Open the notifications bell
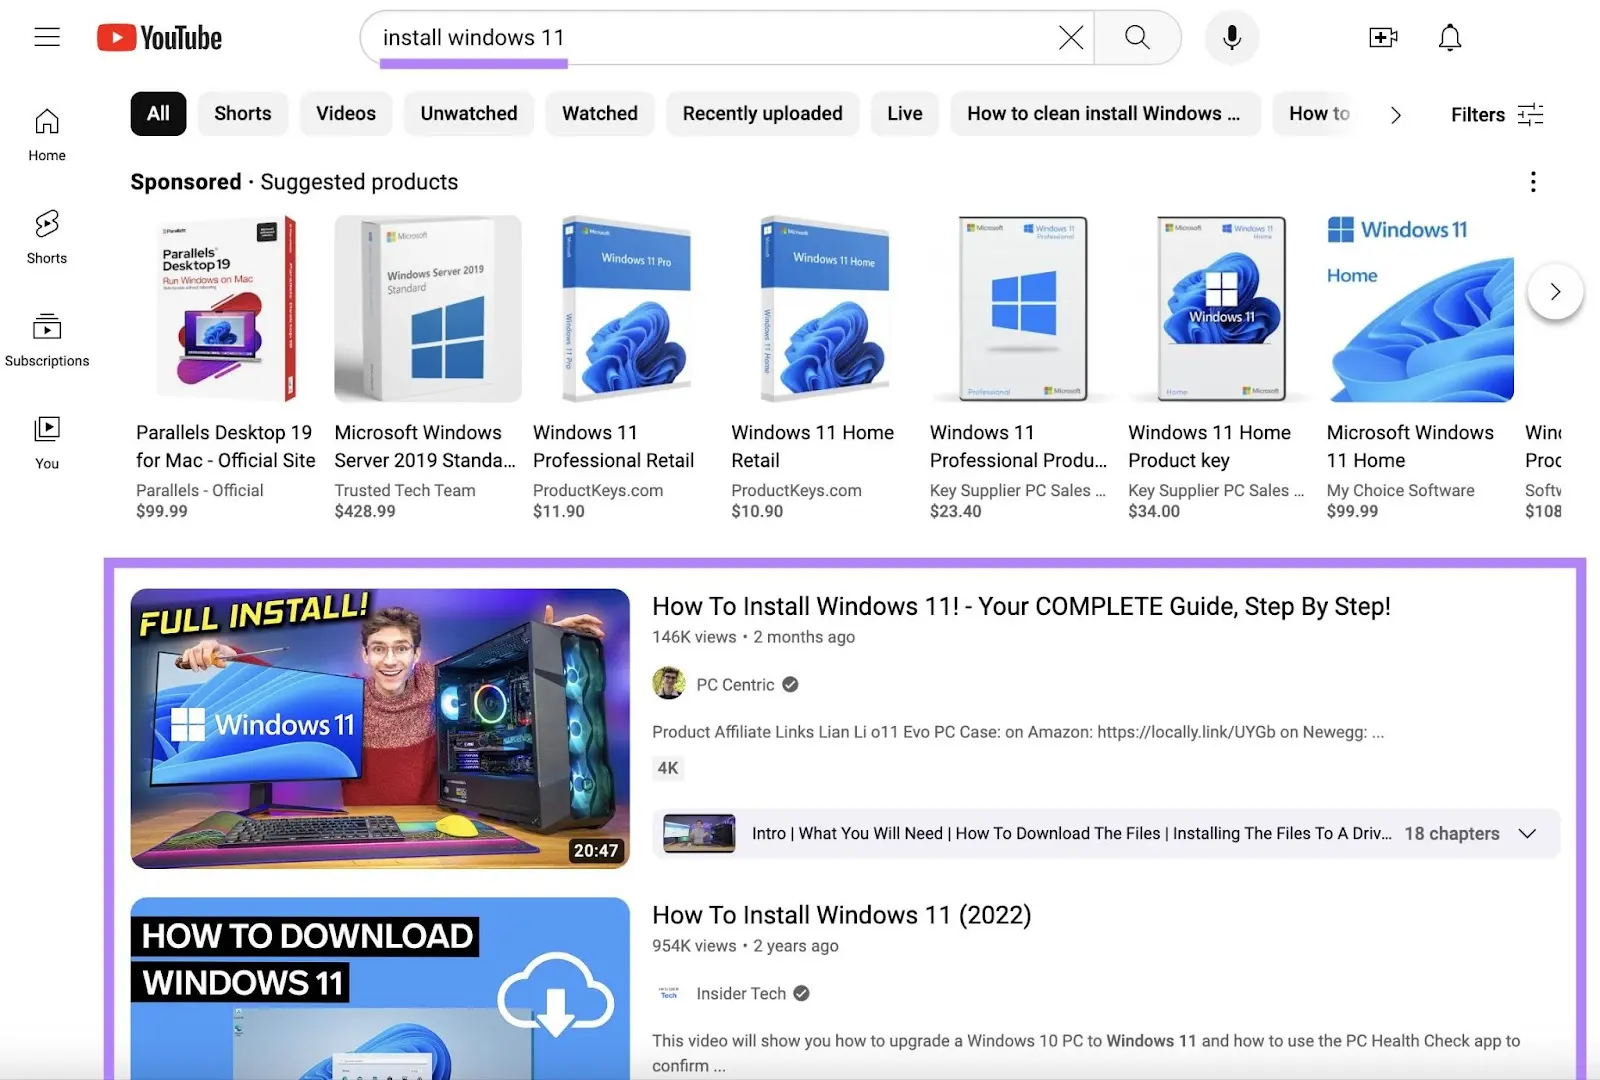 [x=1449, y=38]
